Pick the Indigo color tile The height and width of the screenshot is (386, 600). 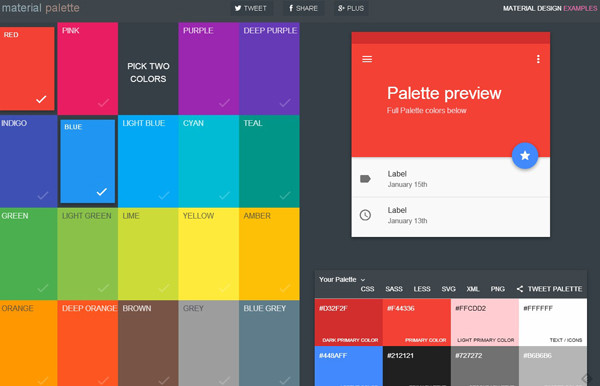click(x=29, y=161)
